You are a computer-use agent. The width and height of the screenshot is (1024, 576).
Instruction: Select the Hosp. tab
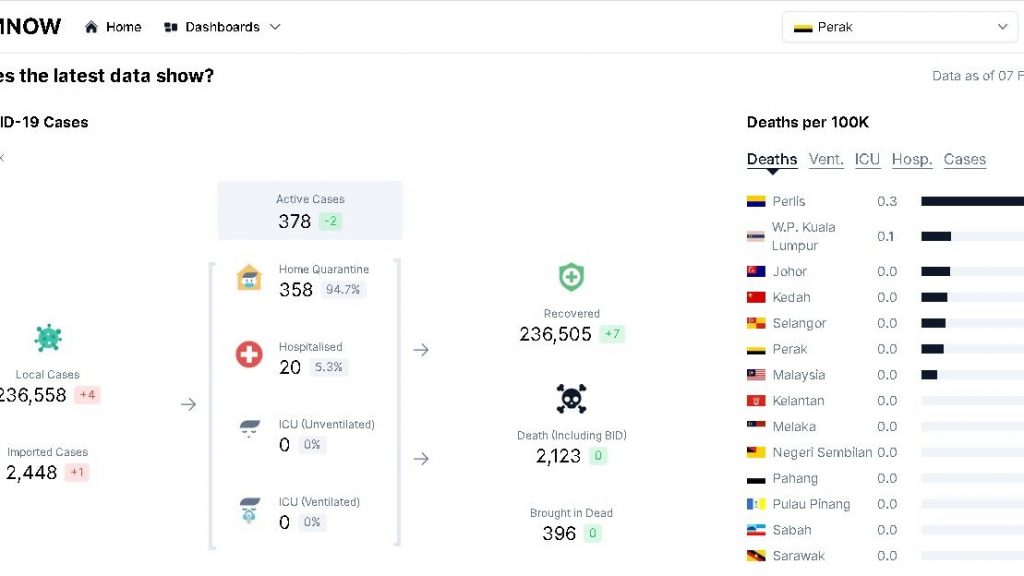click(912, 159)
